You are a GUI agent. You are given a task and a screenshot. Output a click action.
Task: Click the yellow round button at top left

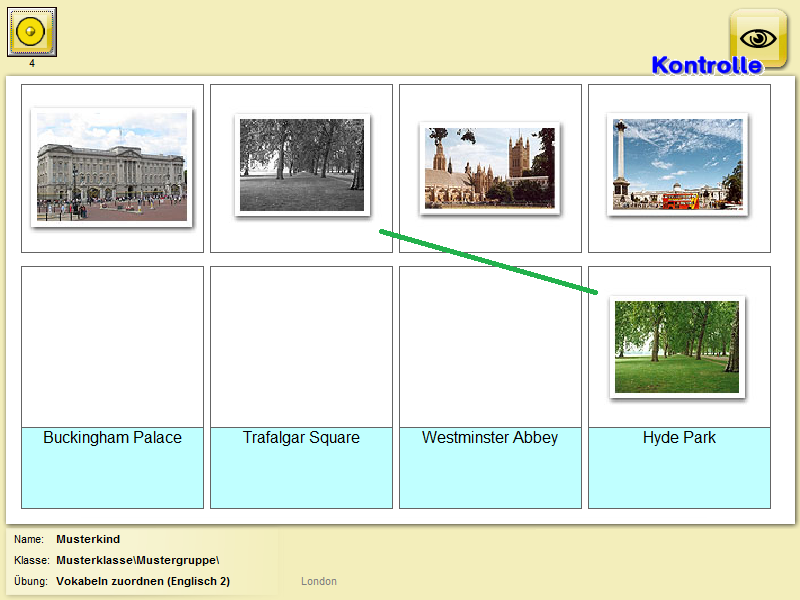32,32
